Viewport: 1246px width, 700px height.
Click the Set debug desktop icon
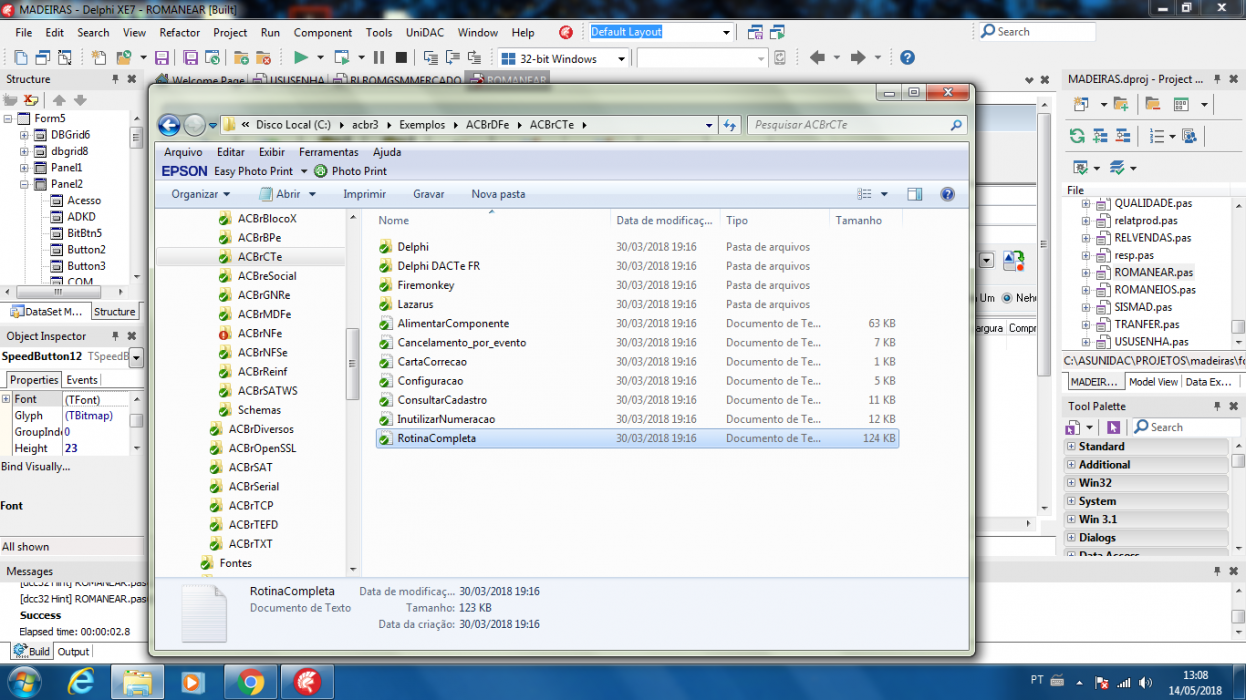(x=776, y=32)
